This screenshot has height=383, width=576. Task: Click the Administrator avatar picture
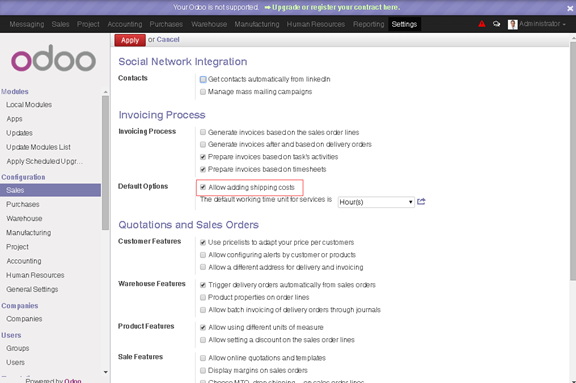512,24
